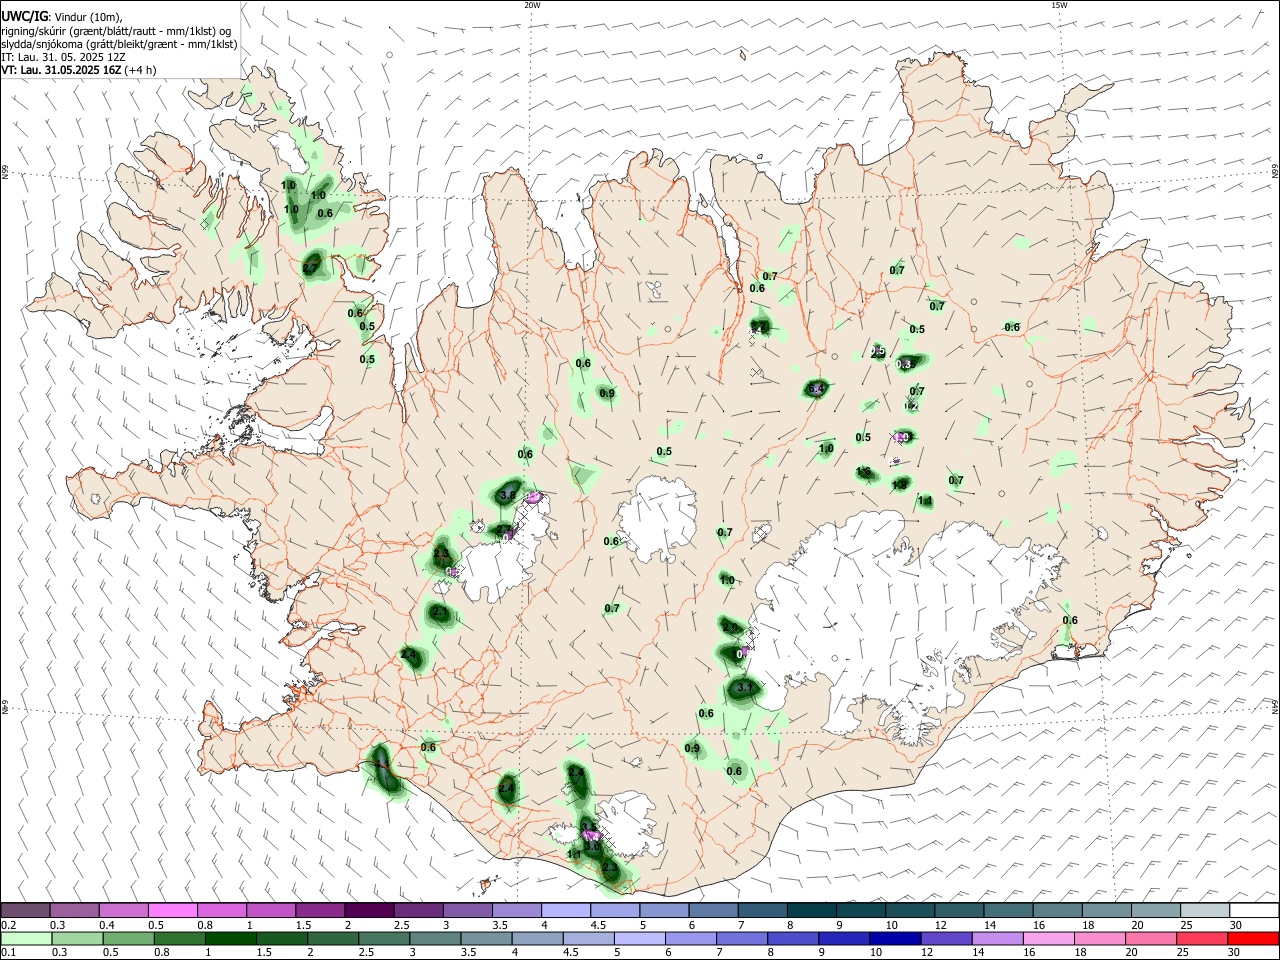The width and height of the screenshot is (1280, 960).
Task: Select the dusky purple 0.2–0.3 legend swatch
Action: [x=25, y=911]
